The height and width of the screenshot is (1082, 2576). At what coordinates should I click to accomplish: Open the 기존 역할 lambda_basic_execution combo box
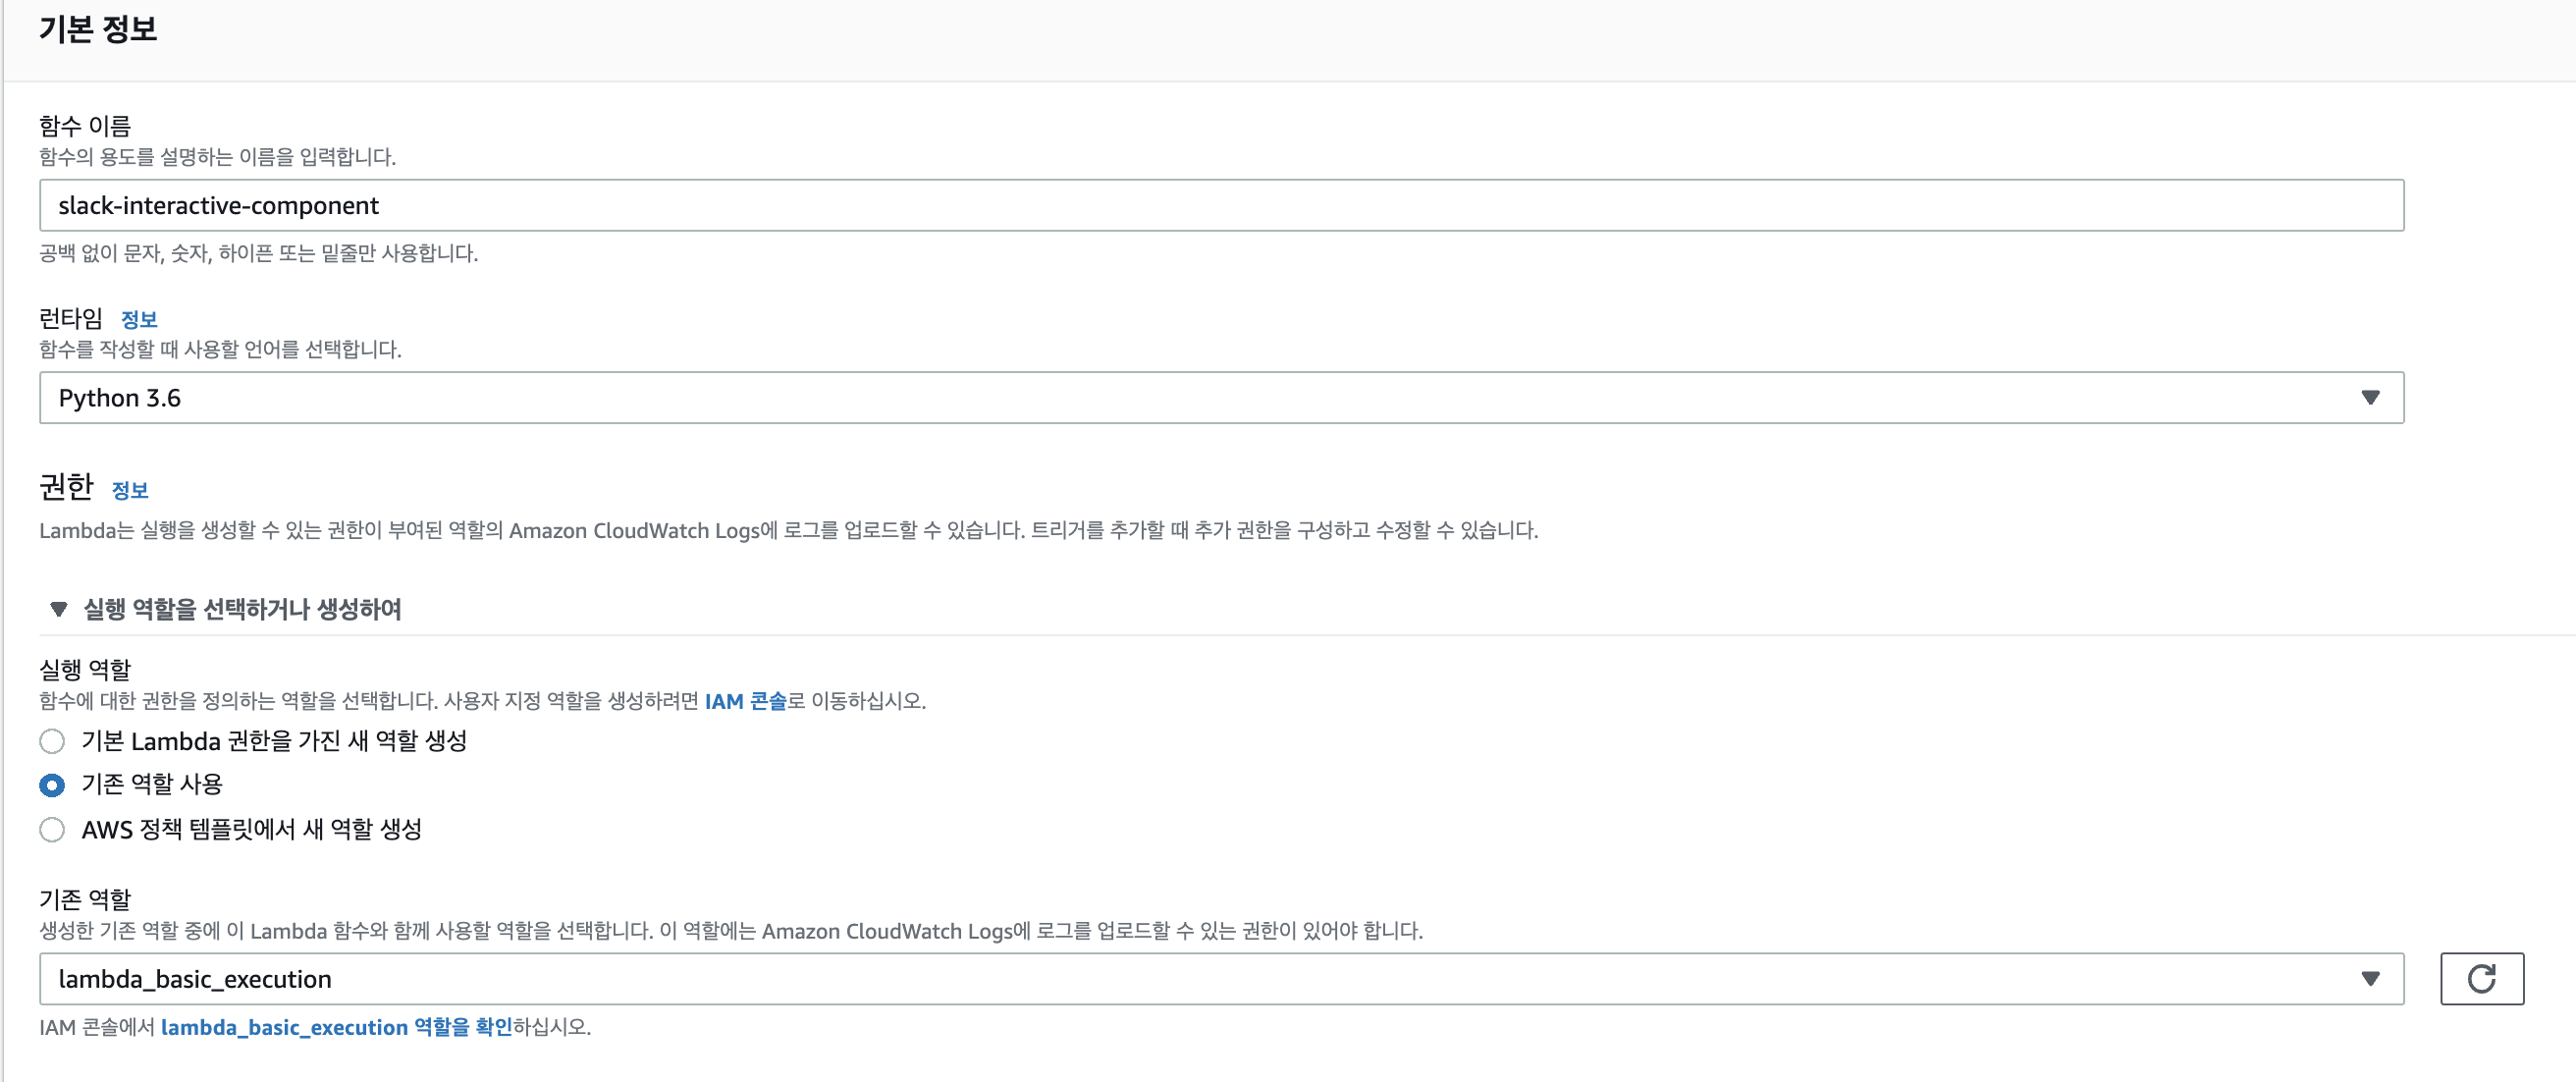[1200, 978]
